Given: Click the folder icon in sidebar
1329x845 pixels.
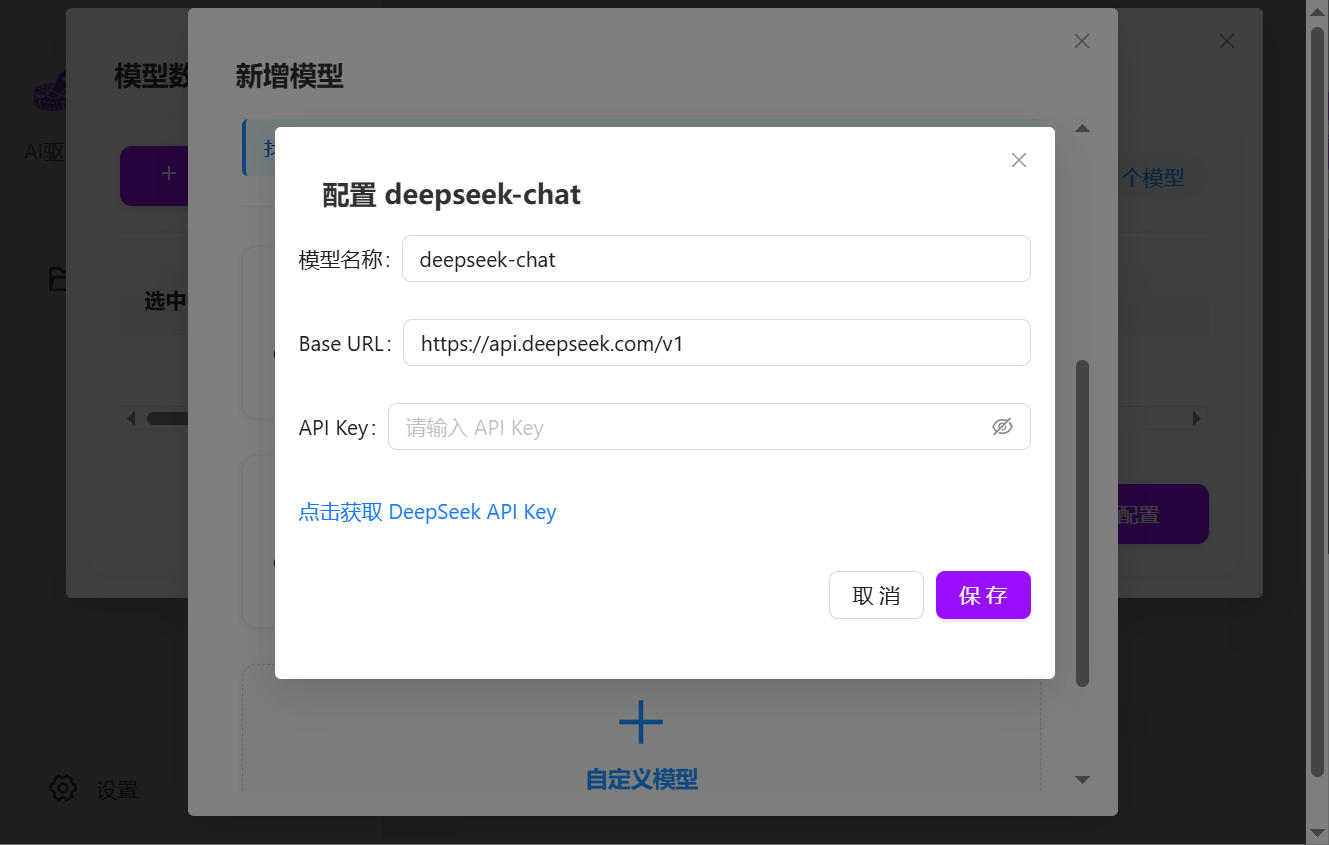Looking at the screenshot, I should [58, 280].
